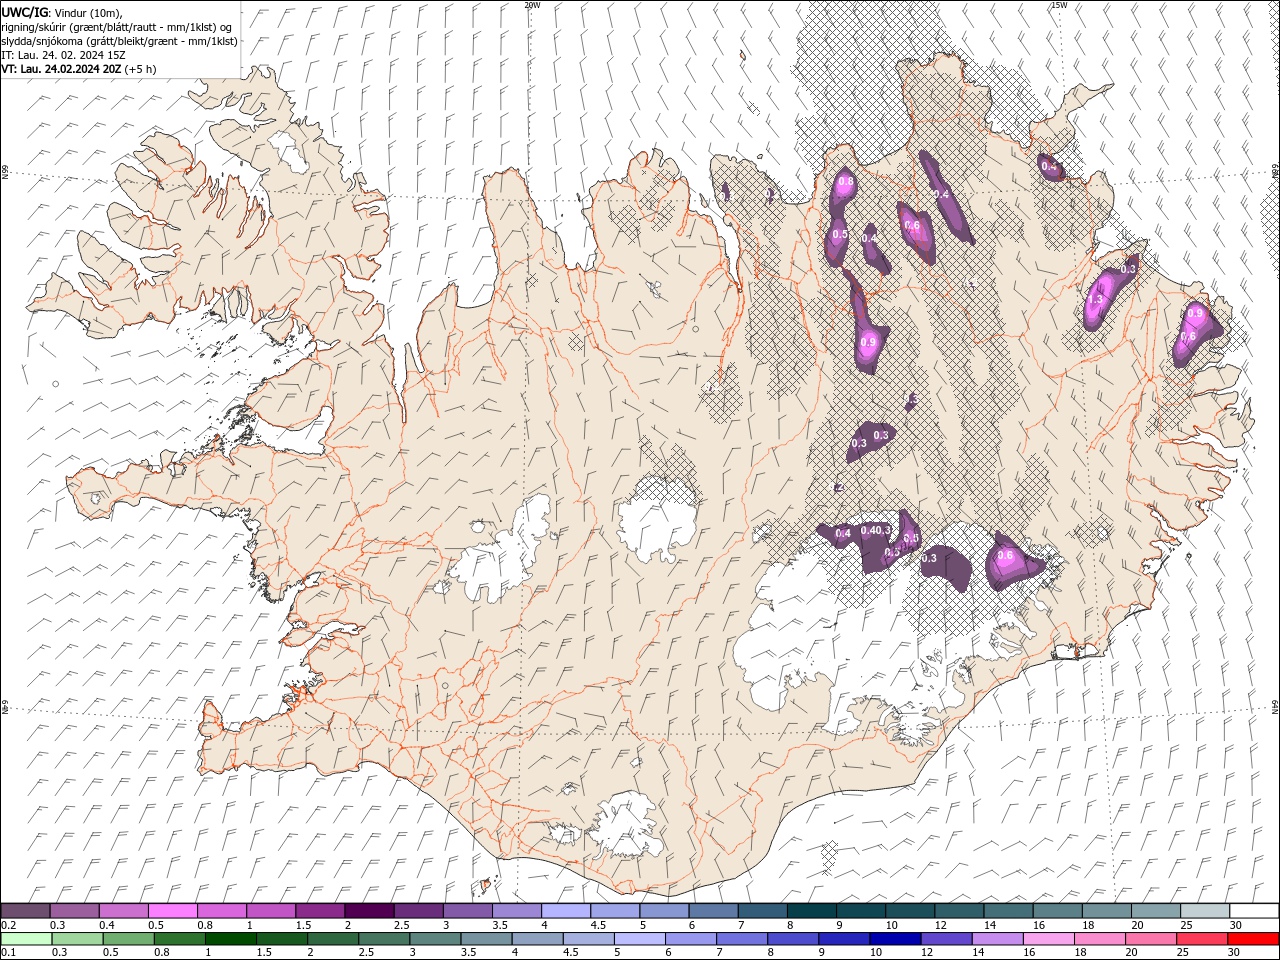1280x960 pixels.
Task: Click the '(+5 h)' forecast offset text
Action: tap(141, 69)
